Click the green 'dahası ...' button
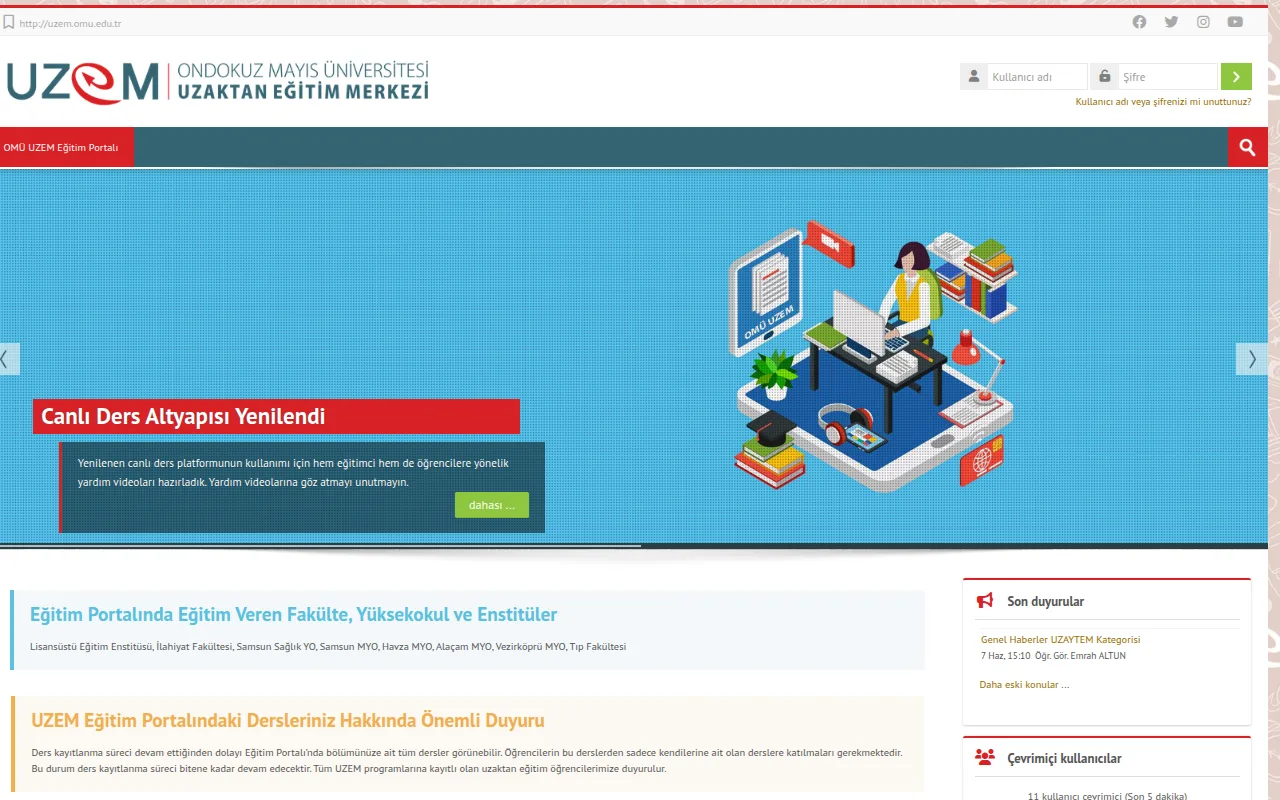1280x800 pixels. click(492, 505)
